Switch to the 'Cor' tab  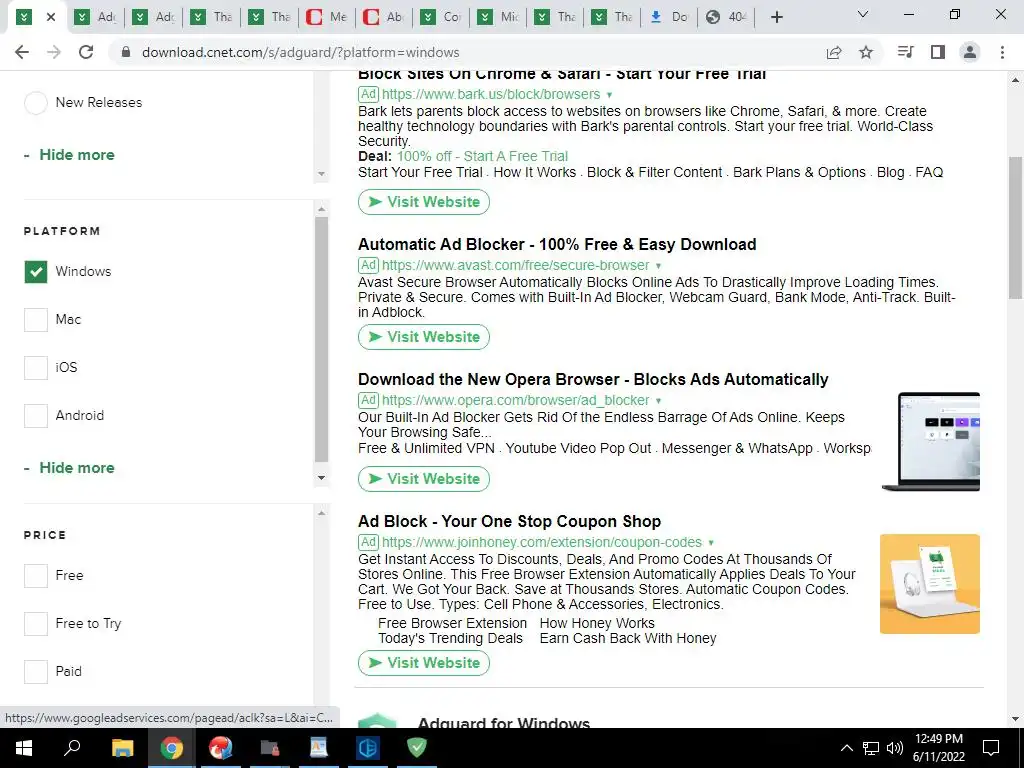click(x=442, y=17)
